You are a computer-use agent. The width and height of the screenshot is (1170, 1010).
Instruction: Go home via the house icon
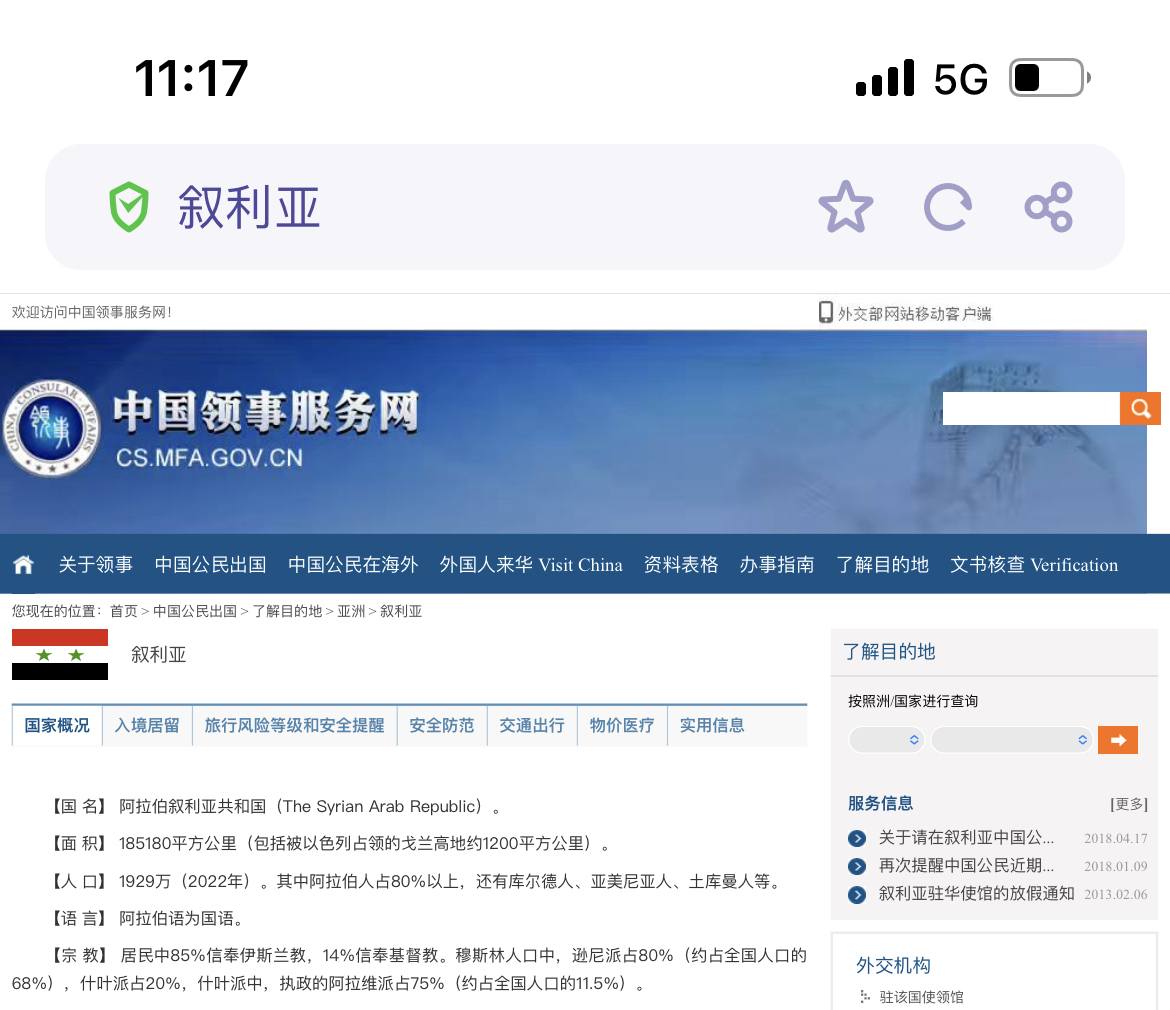coord(23,565)
